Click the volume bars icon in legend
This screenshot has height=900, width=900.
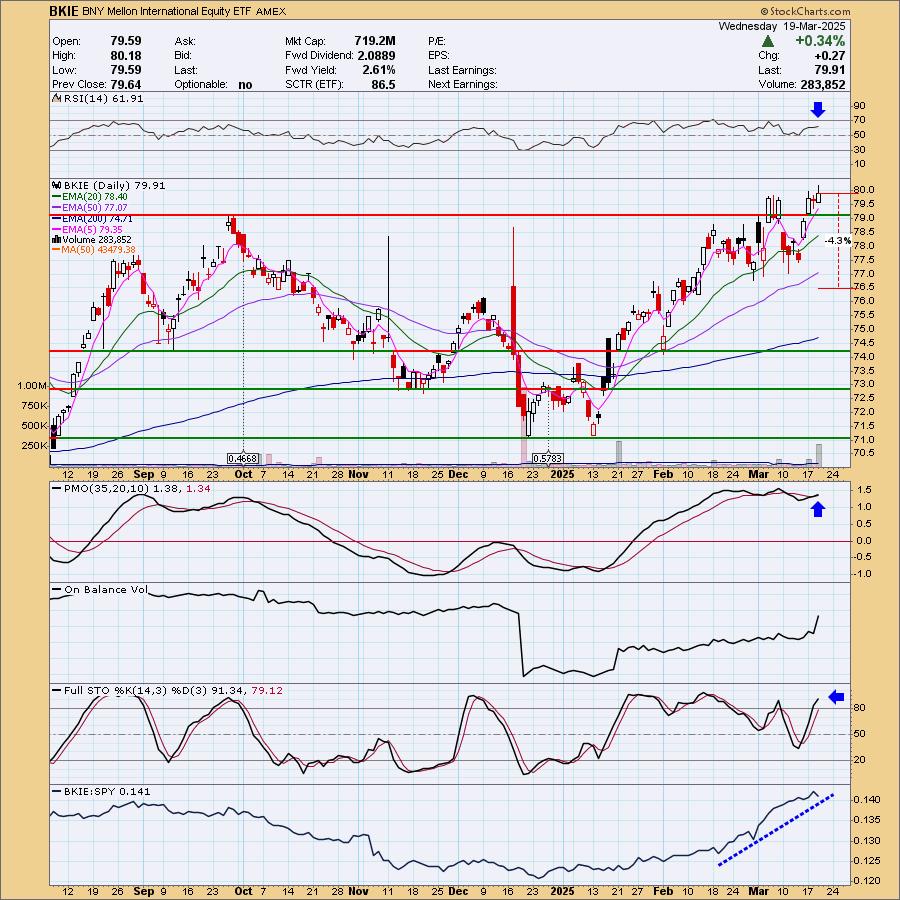click(56, 240)
